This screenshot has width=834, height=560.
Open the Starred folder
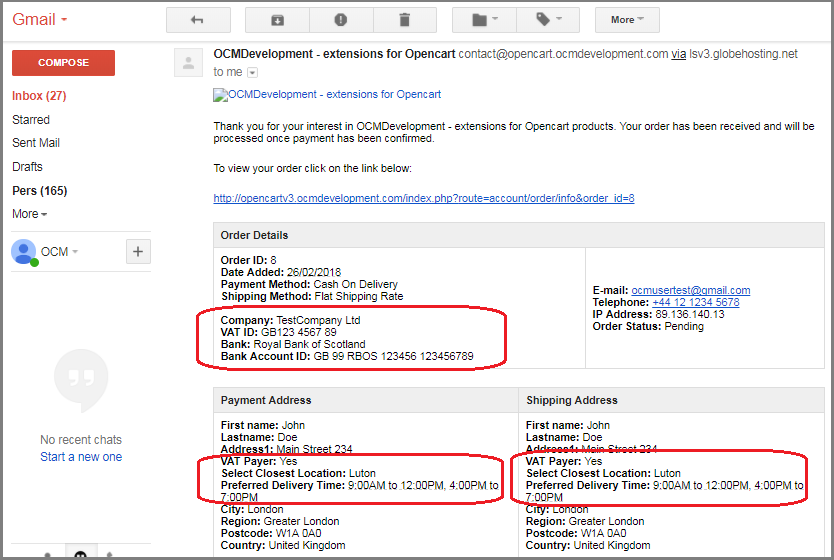pos(31,120)
